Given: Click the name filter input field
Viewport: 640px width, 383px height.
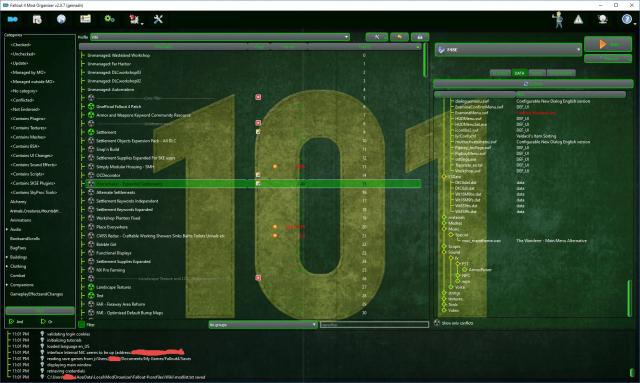Looking at the screenshot, I should coord(374,325).
